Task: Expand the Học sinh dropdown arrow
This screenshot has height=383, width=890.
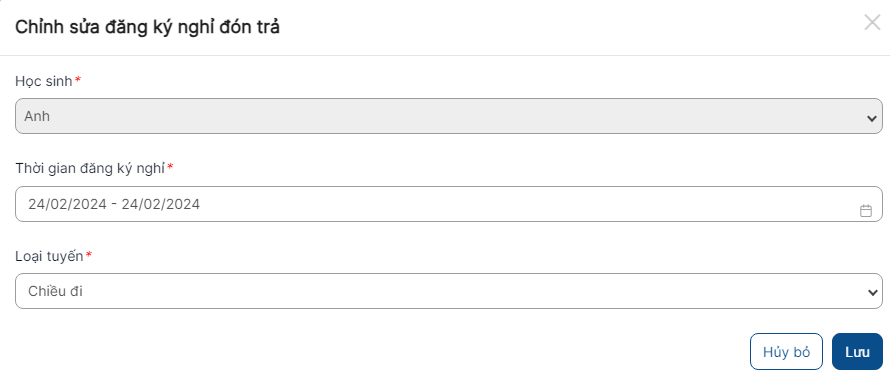Action: coord(872,119)
